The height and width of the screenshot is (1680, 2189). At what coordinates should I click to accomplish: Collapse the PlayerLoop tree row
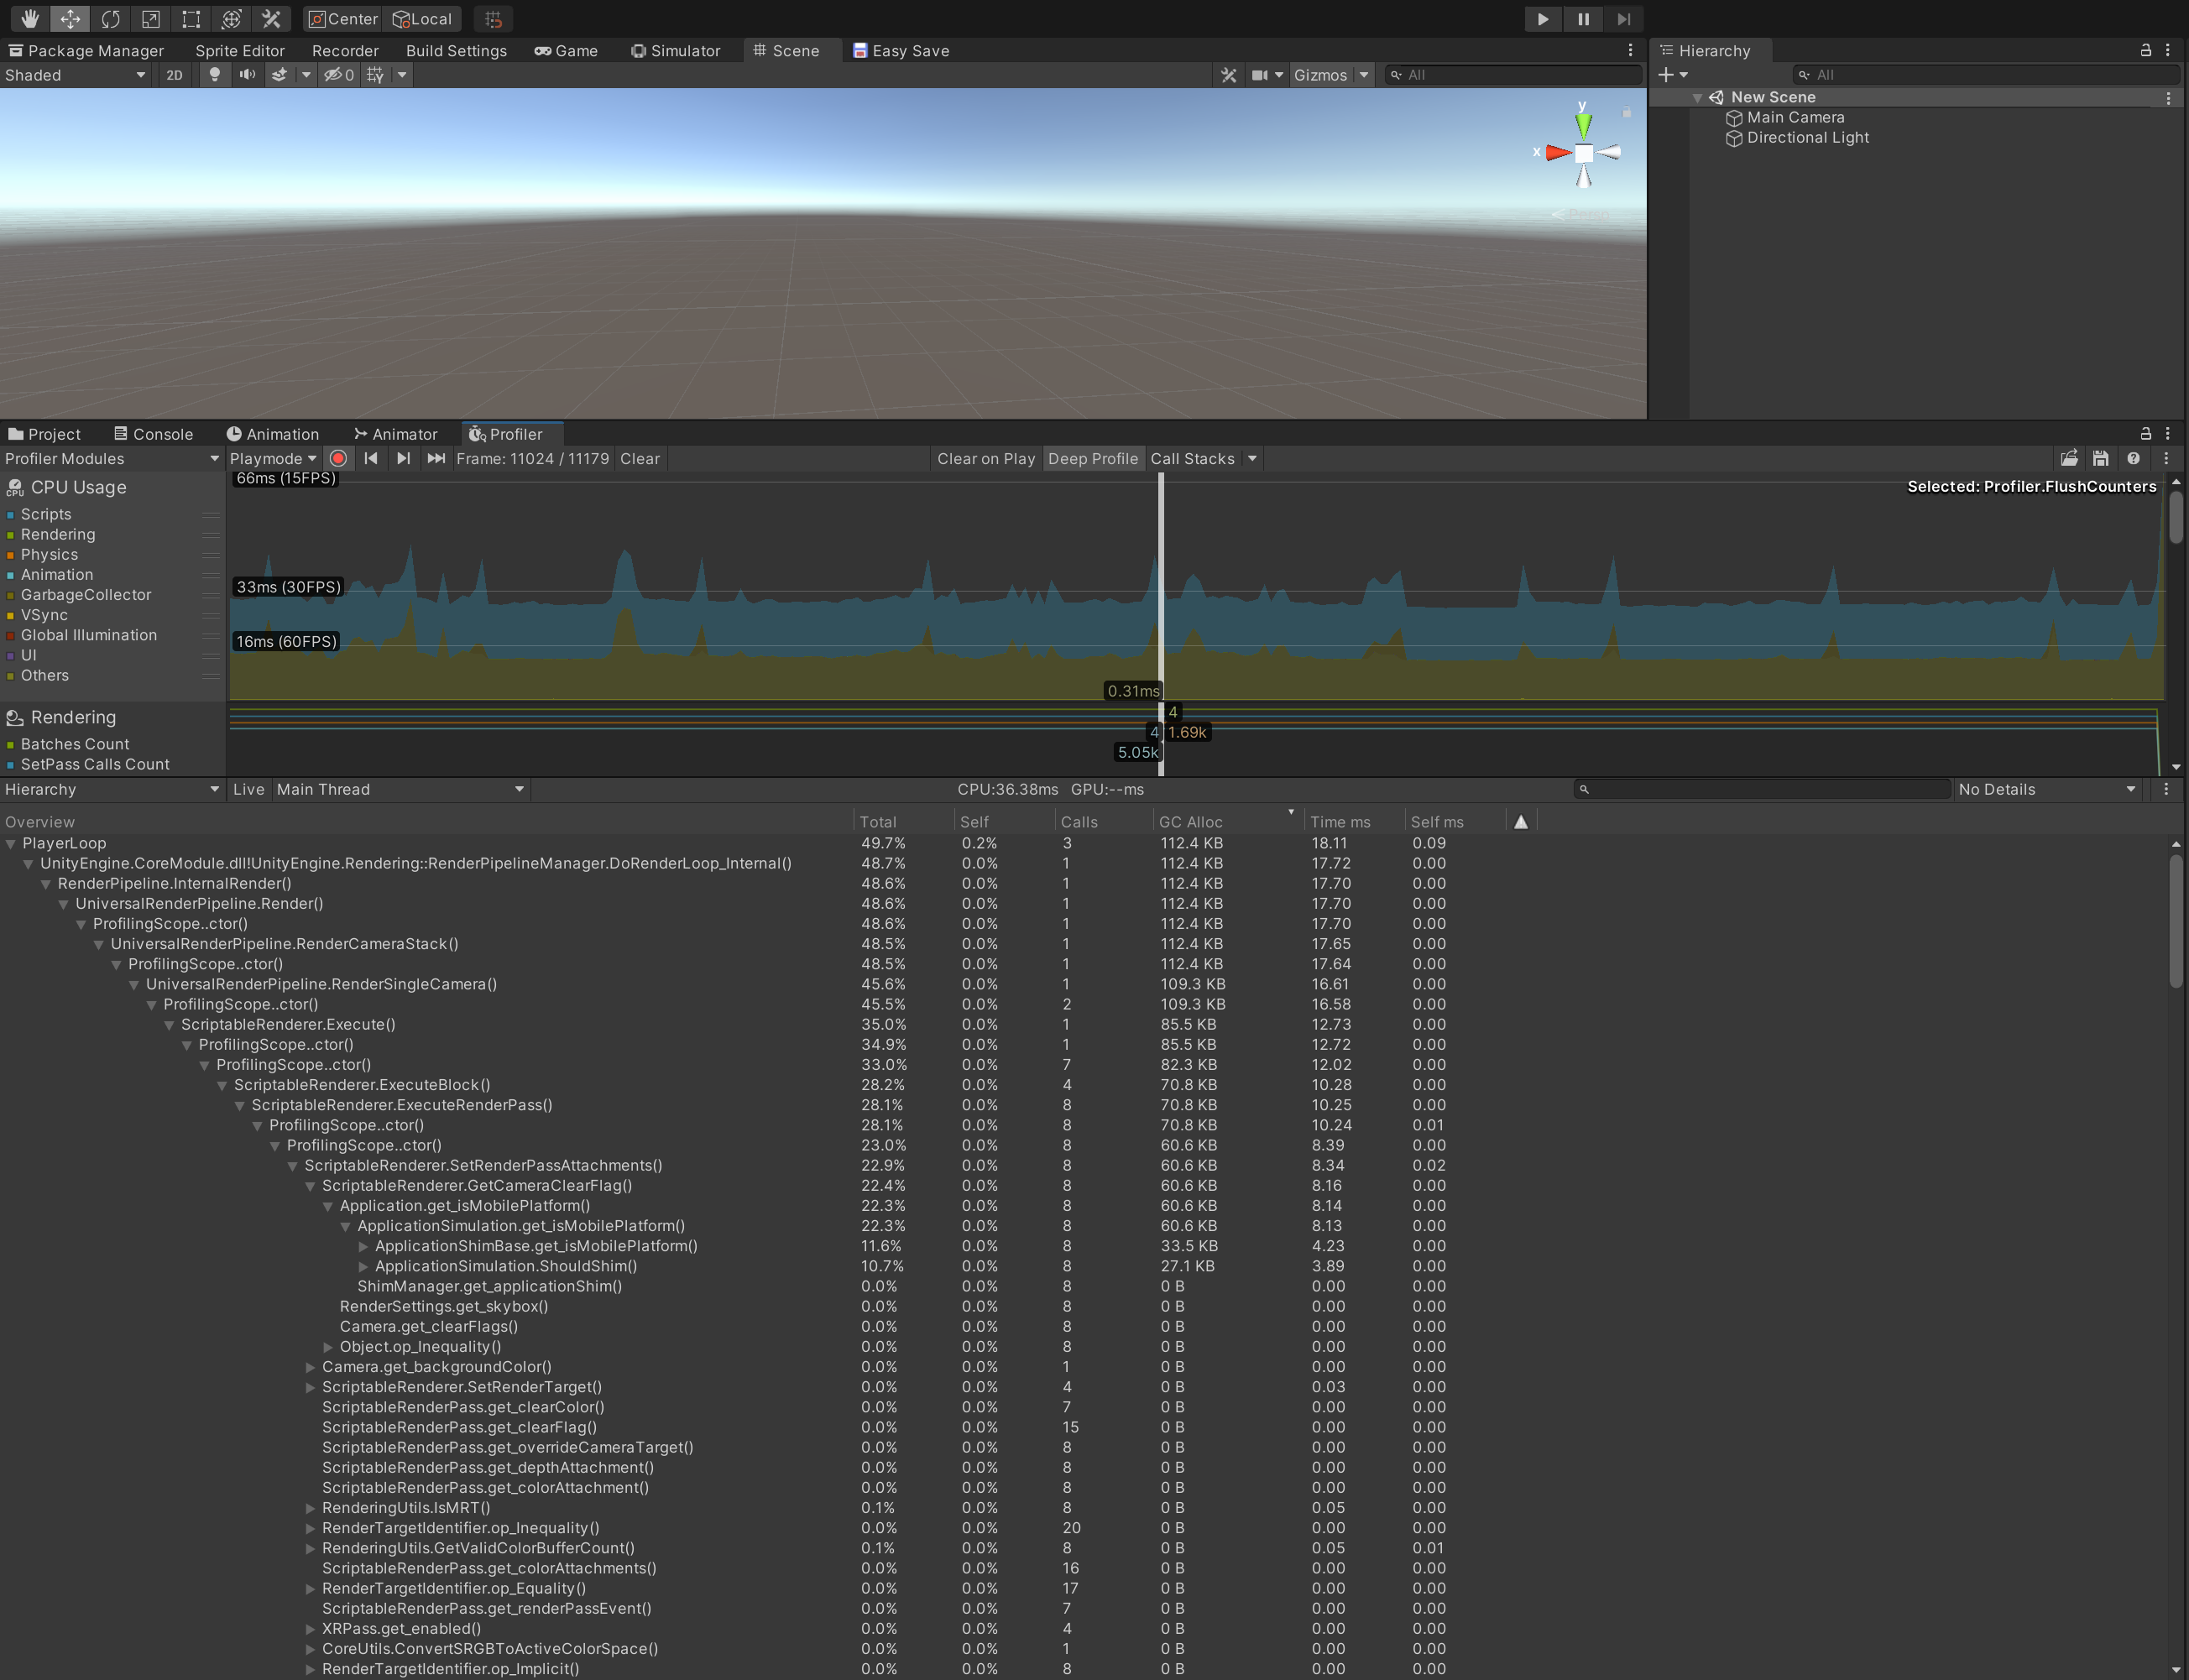pos(11,843)
